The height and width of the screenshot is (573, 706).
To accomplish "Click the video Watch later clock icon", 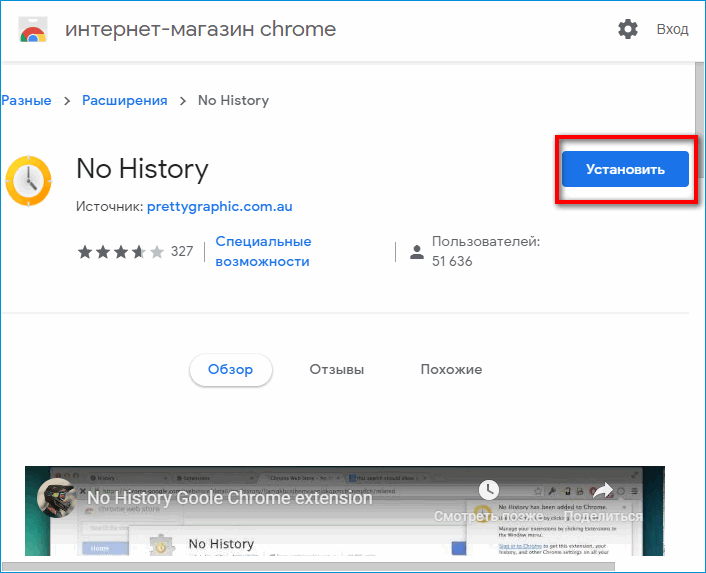I will (489, 490).
